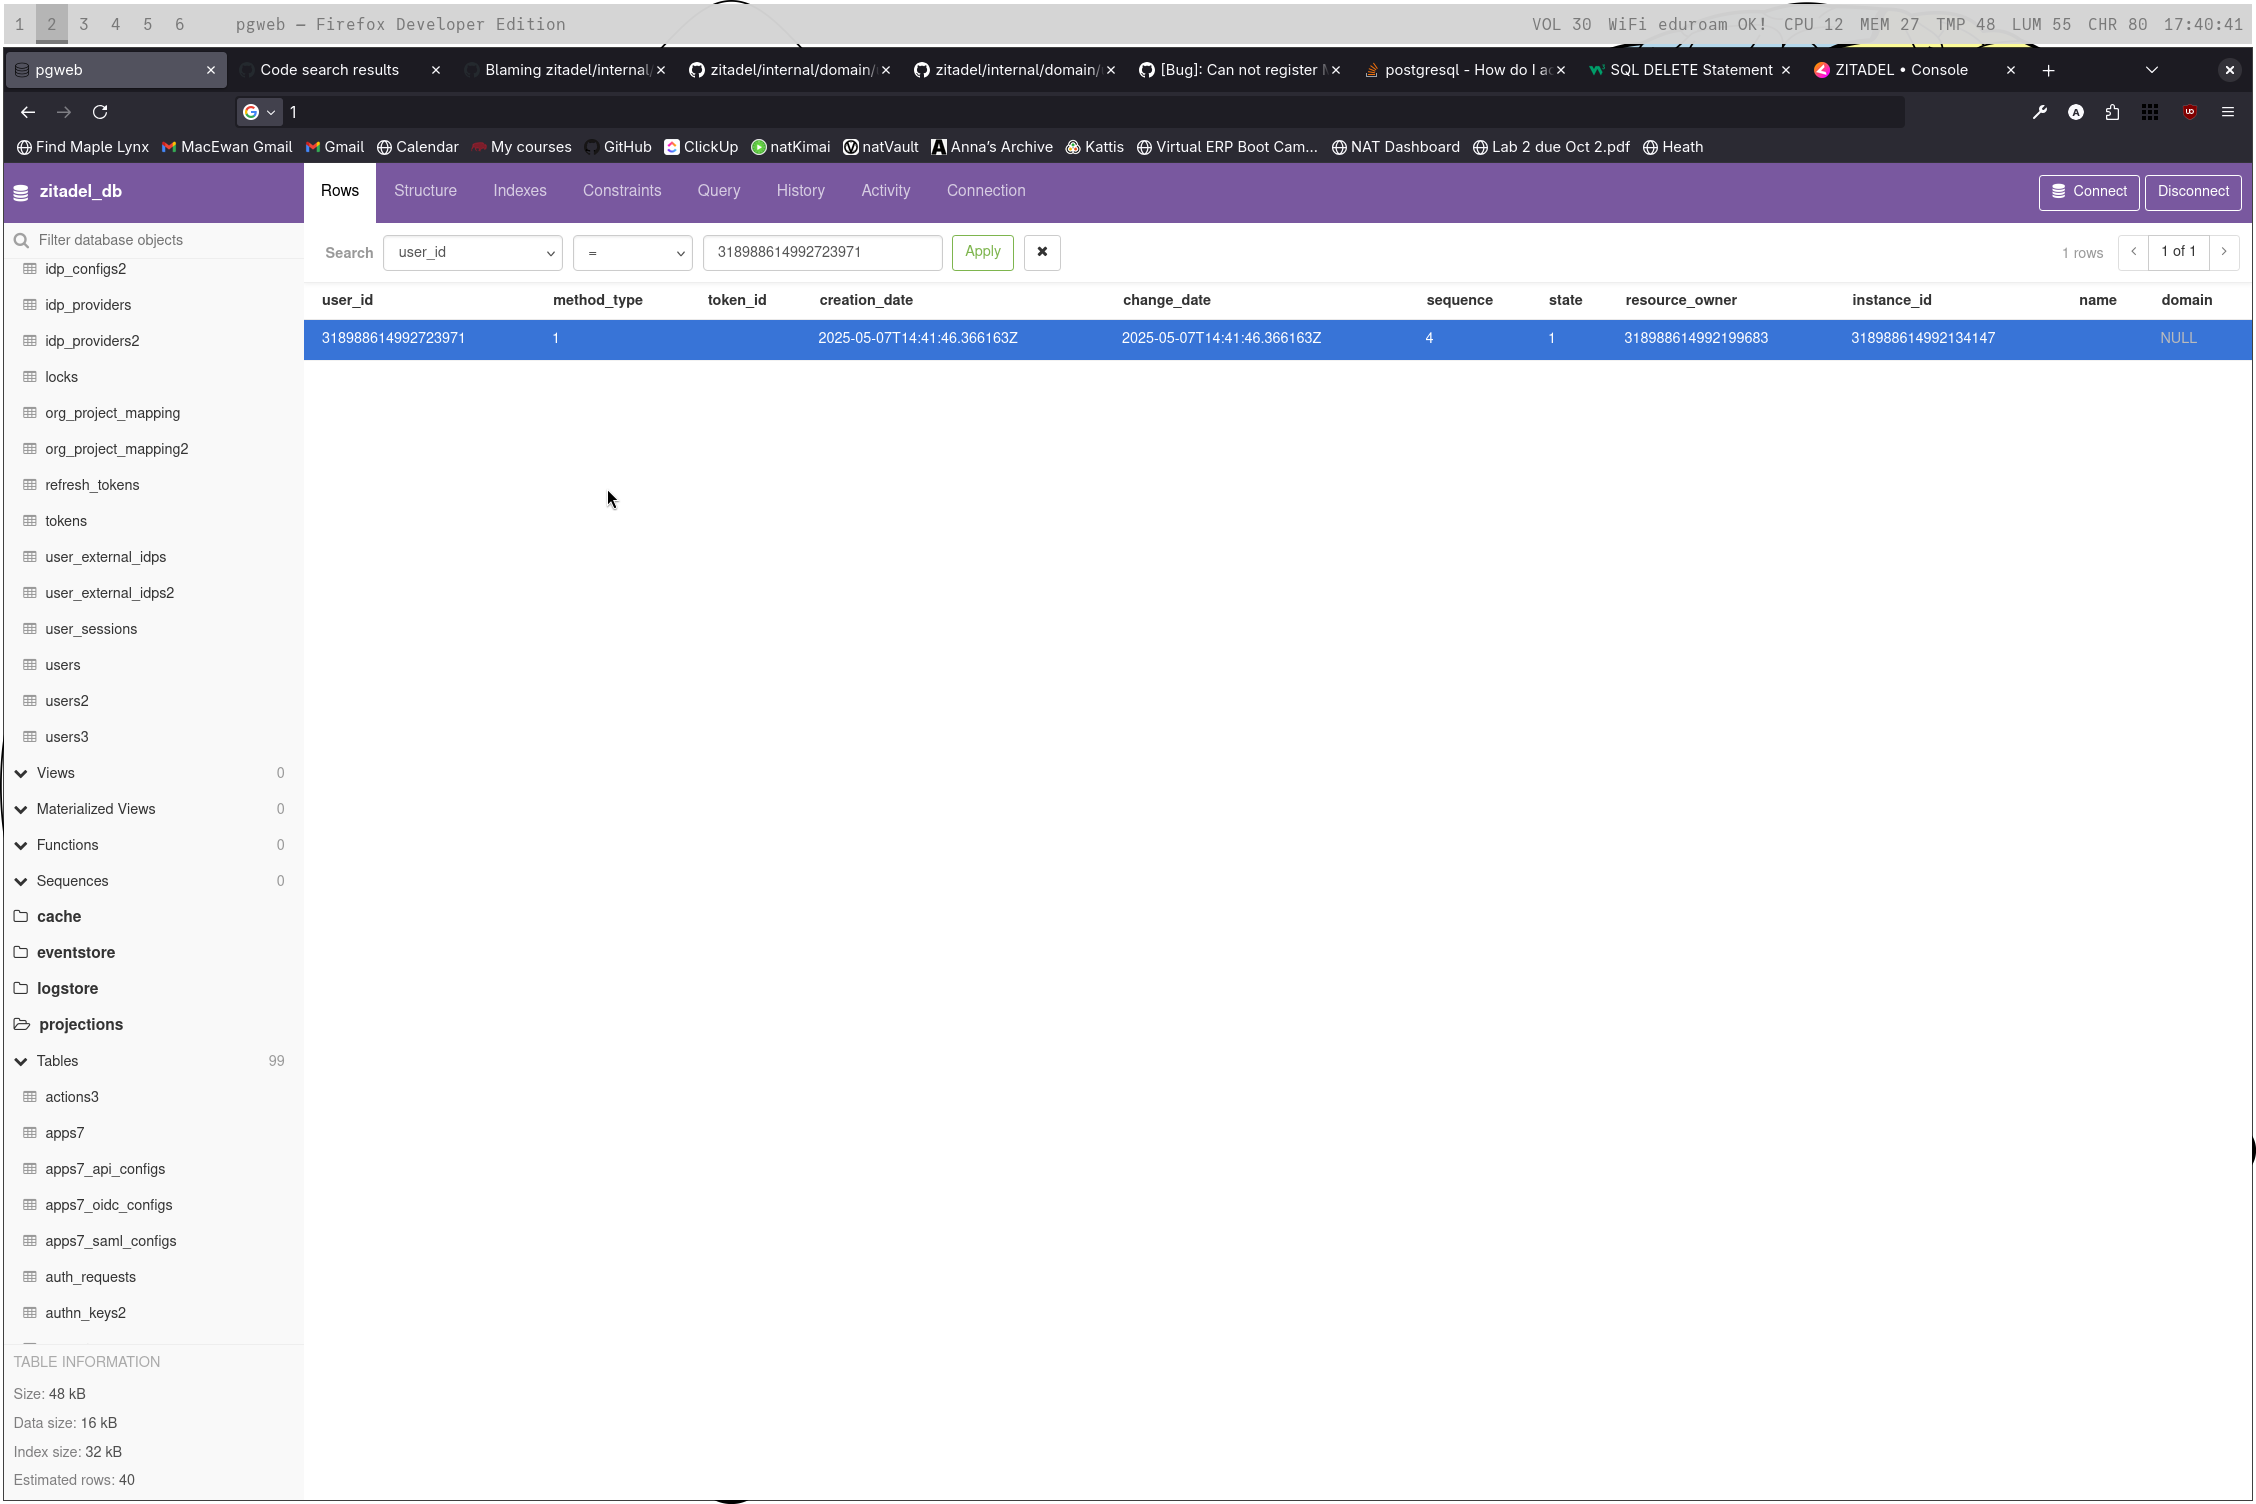Viewport: 2256px width, 1504px height.
Task: Click the Firefox extensions puzzle icon
Action: [x=2112, y=112]
